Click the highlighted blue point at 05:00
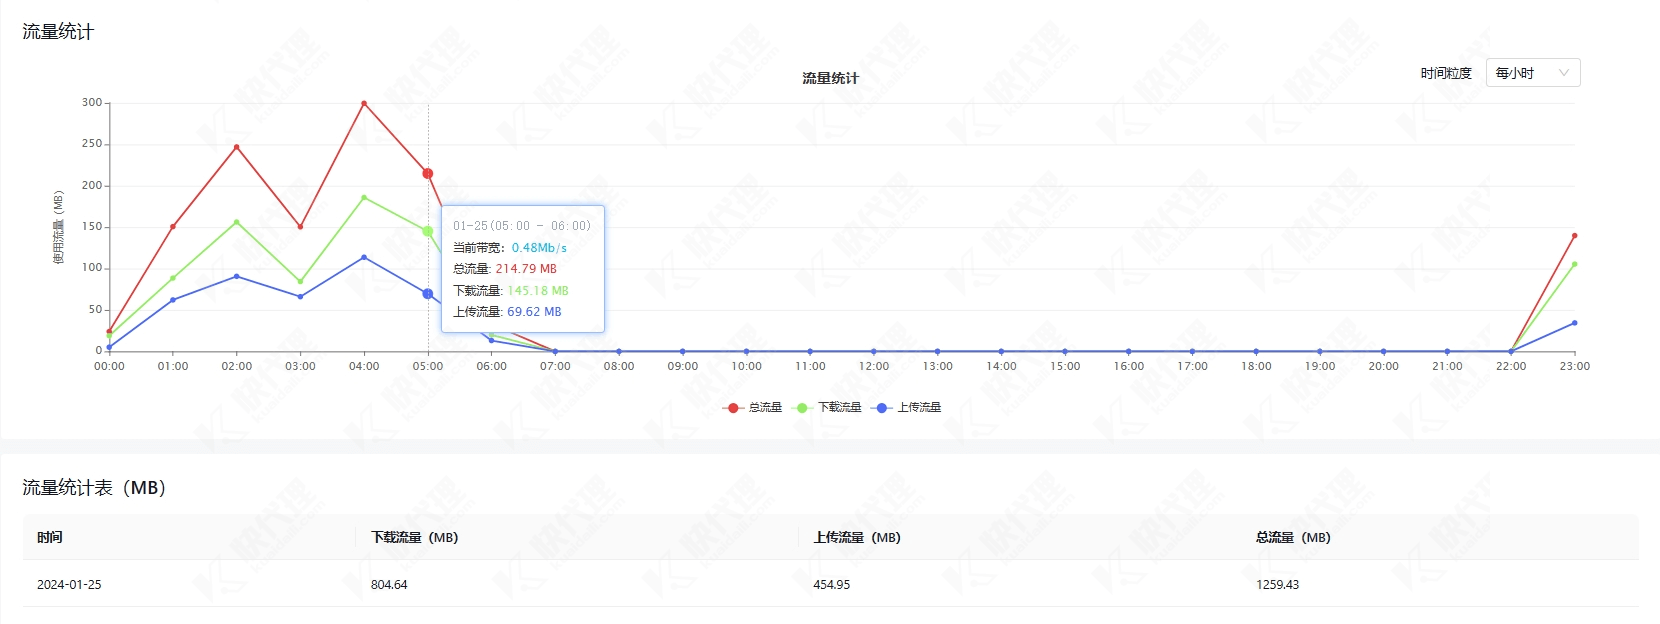 tap(428, 294)
